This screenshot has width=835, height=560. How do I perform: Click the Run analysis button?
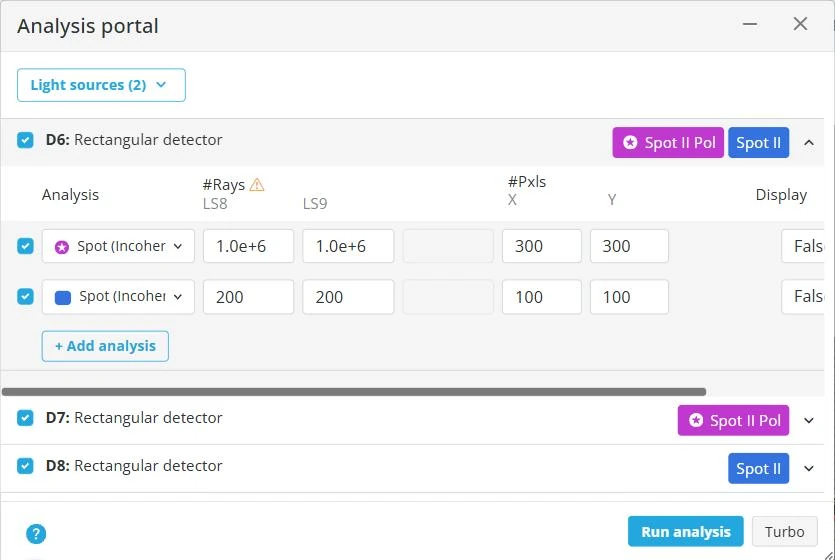[x=685, y=531]
